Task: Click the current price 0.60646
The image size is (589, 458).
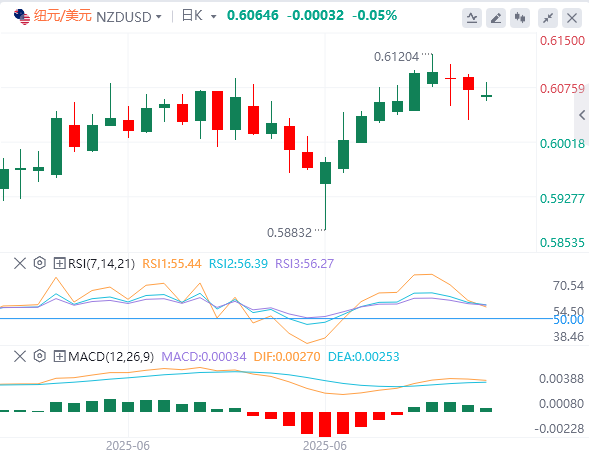Action: pyautogui.click(x=253, y=16)
